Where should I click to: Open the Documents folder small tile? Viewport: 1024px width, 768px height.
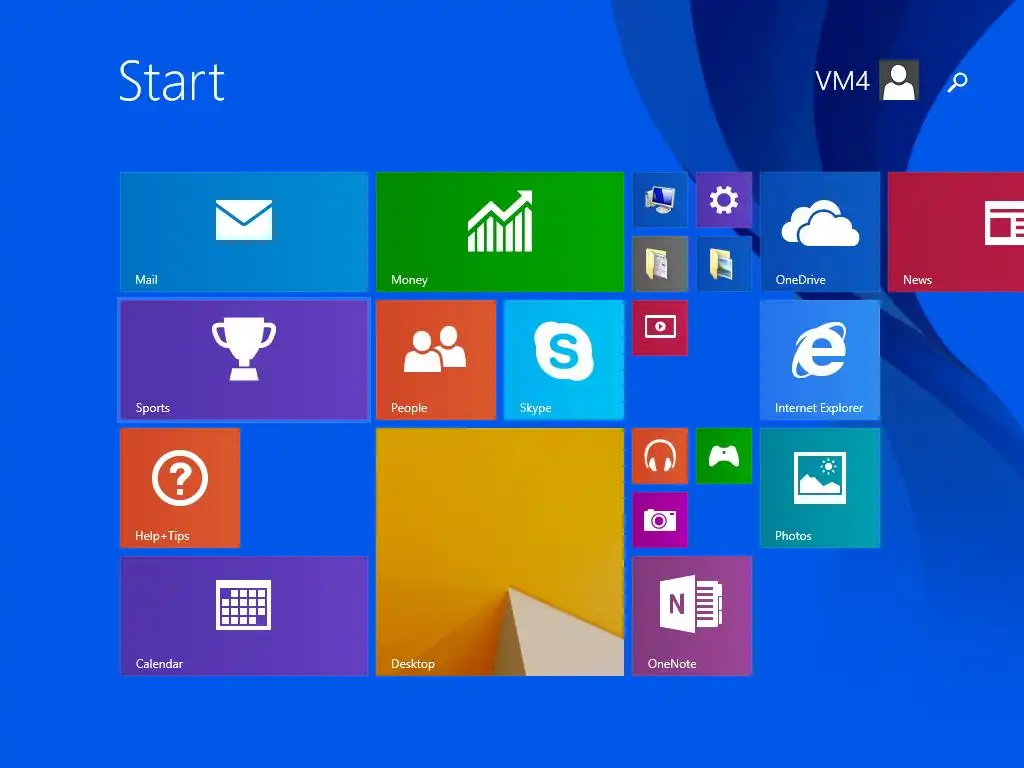click(660, 264)
